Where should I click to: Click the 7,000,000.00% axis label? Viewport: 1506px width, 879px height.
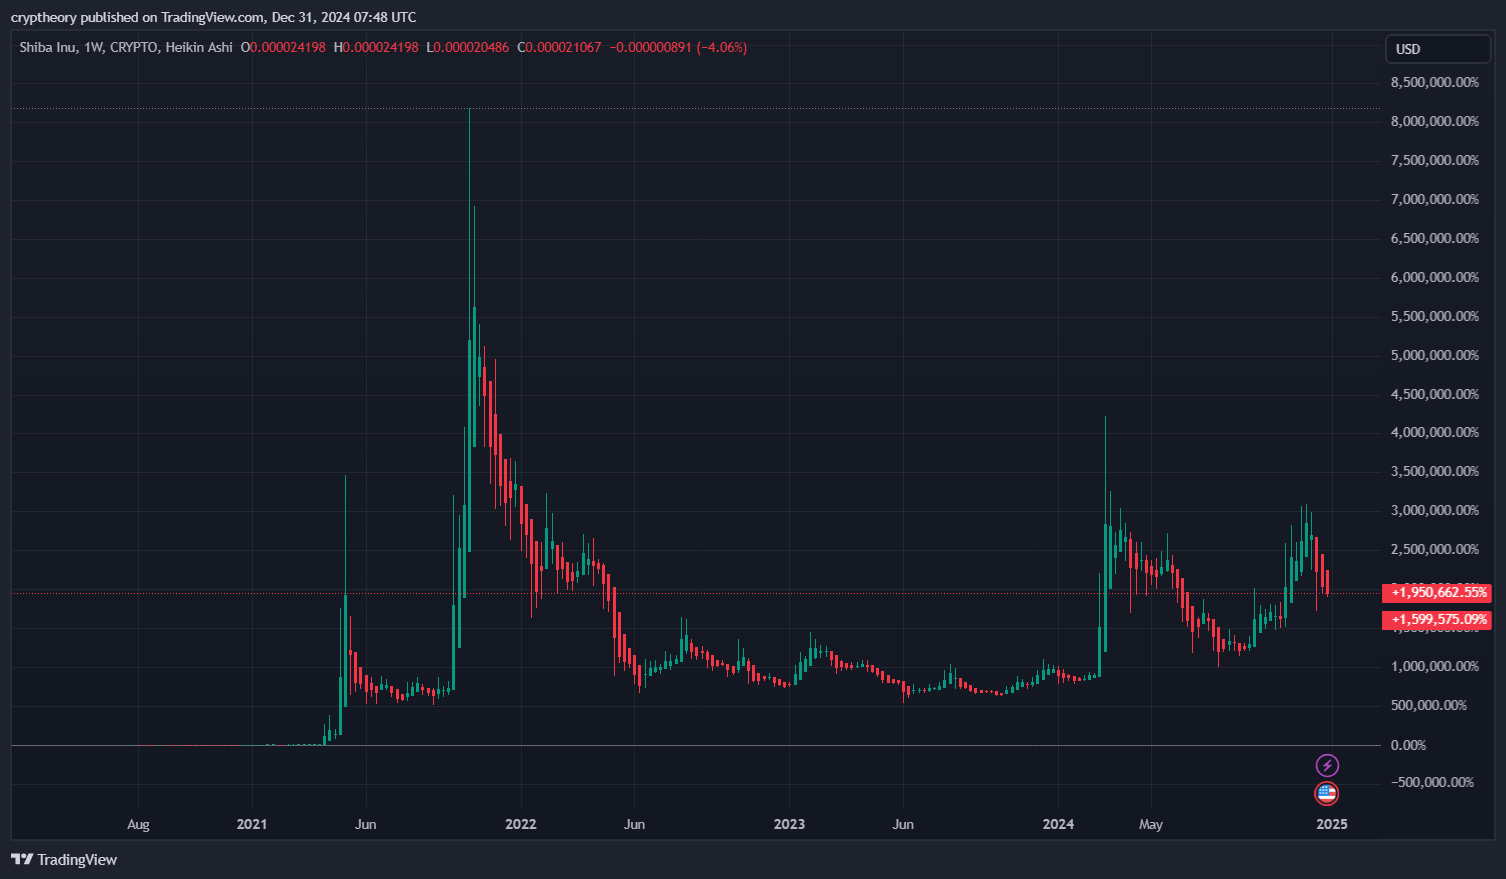click(x=1435, y=199)
